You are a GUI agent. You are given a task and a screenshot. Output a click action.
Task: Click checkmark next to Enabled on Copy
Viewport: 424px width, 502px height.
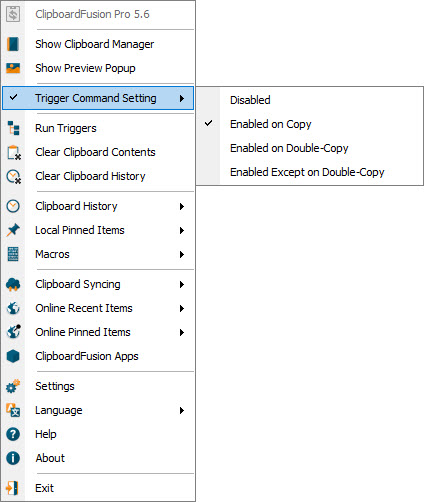coord(208,124)
